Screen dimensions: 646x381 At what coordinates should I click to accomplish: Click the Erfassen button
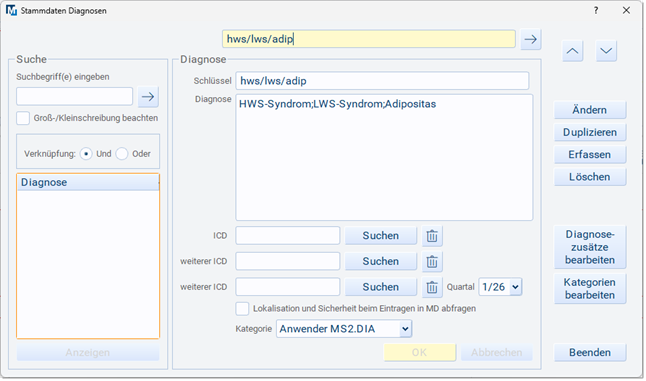(x=590, y=154)
